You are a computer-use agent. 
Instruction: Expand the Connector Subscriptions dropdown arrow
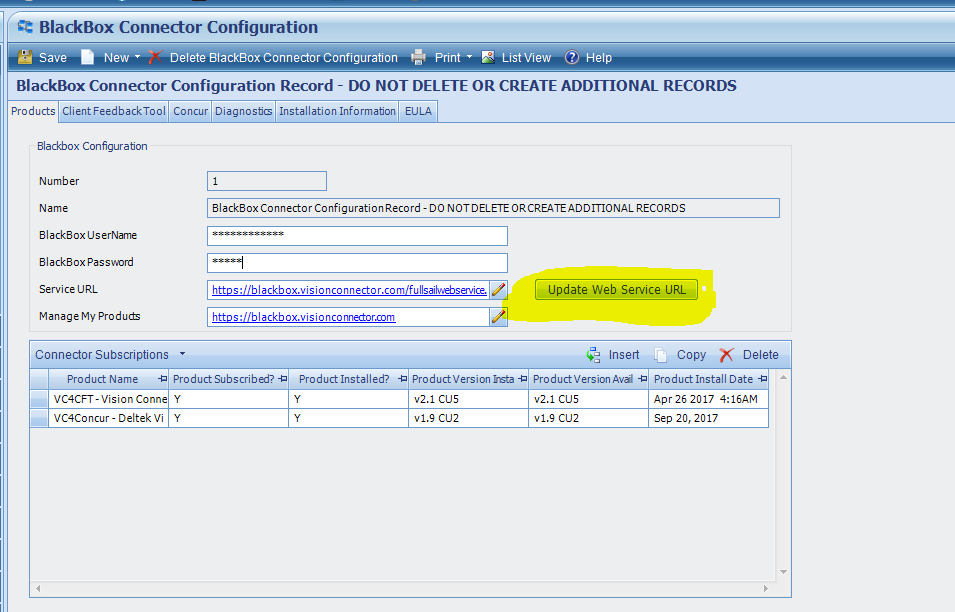pyautogui.click(x=182, y=354)
